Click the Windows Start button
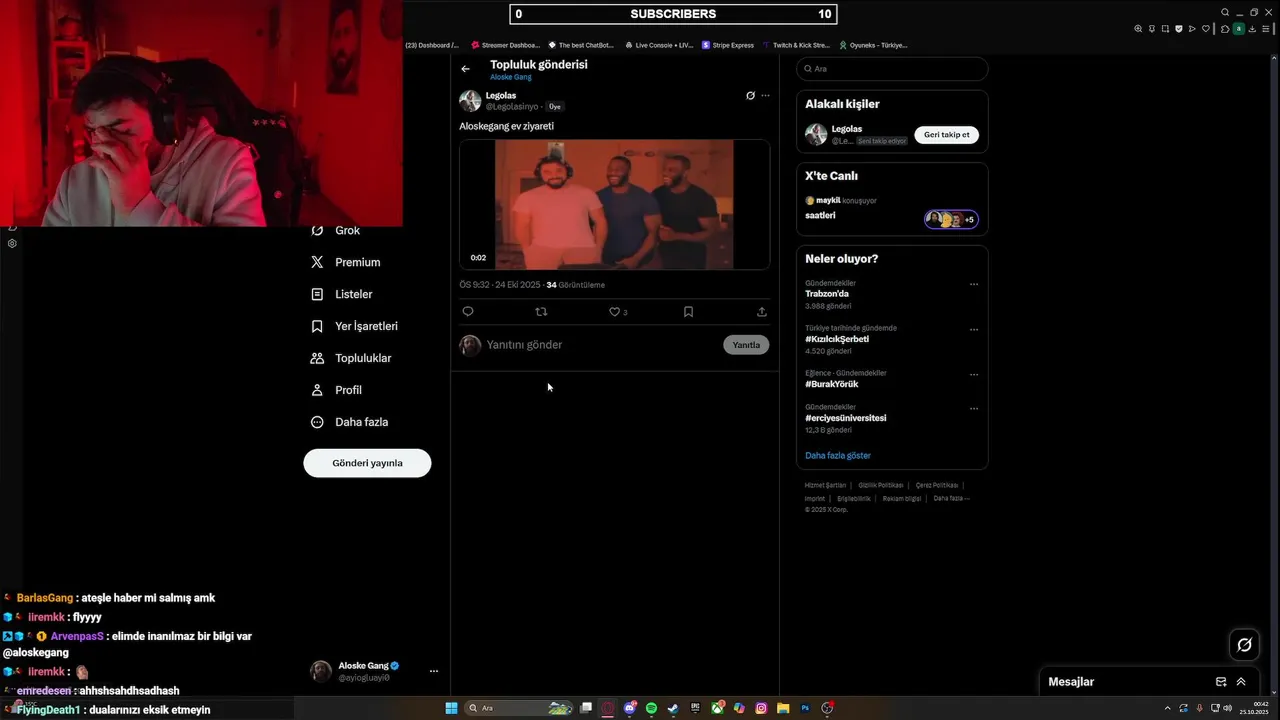 [x=451, y=708]
